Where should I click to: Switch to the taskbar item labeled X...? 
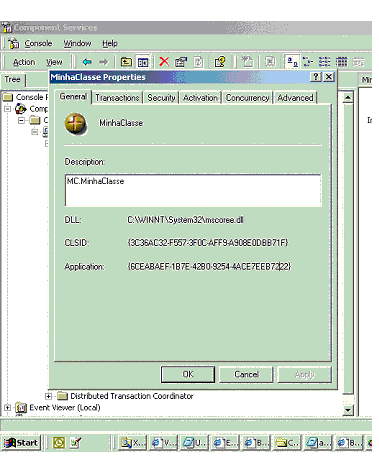tap(132, 443)
